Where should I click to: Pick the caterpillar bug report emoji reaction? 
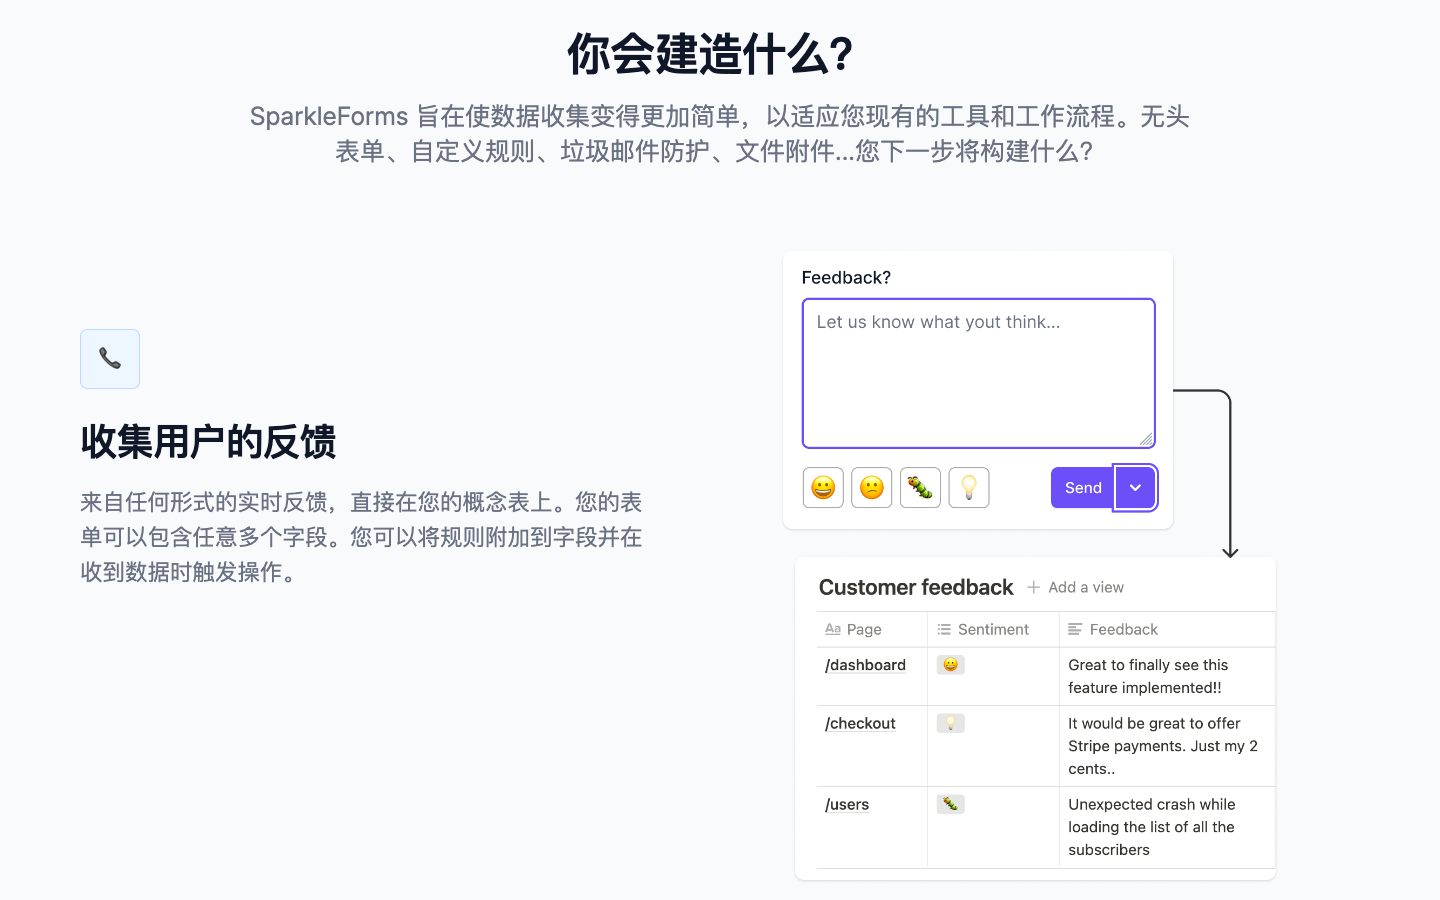pos(920,487)
